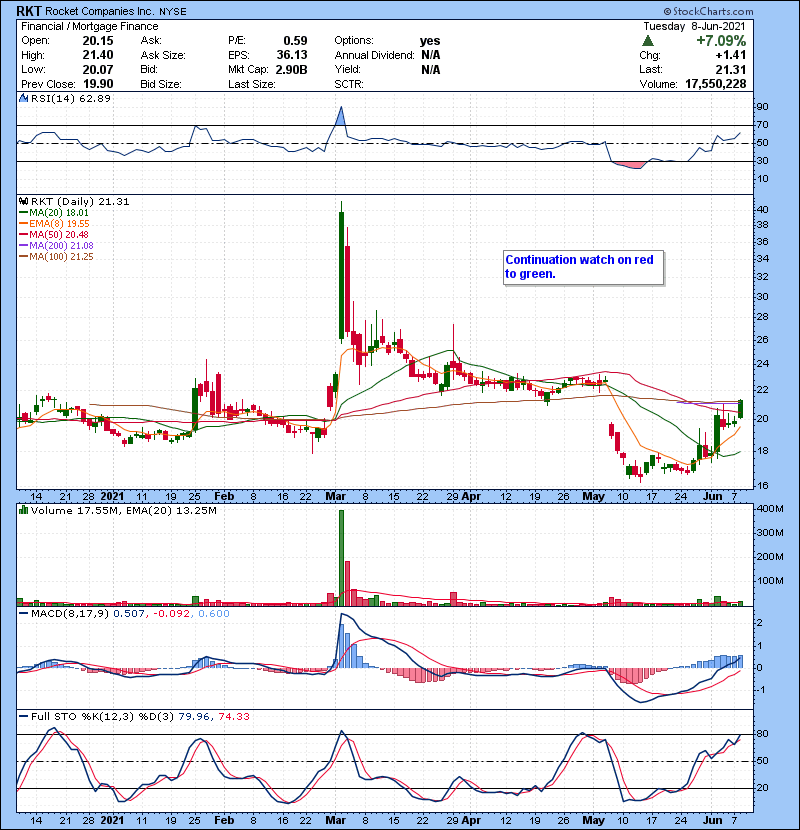800x830 pixels.
Task: Click the 'Jun' label on price chart axis
Action: pos(712,496)
